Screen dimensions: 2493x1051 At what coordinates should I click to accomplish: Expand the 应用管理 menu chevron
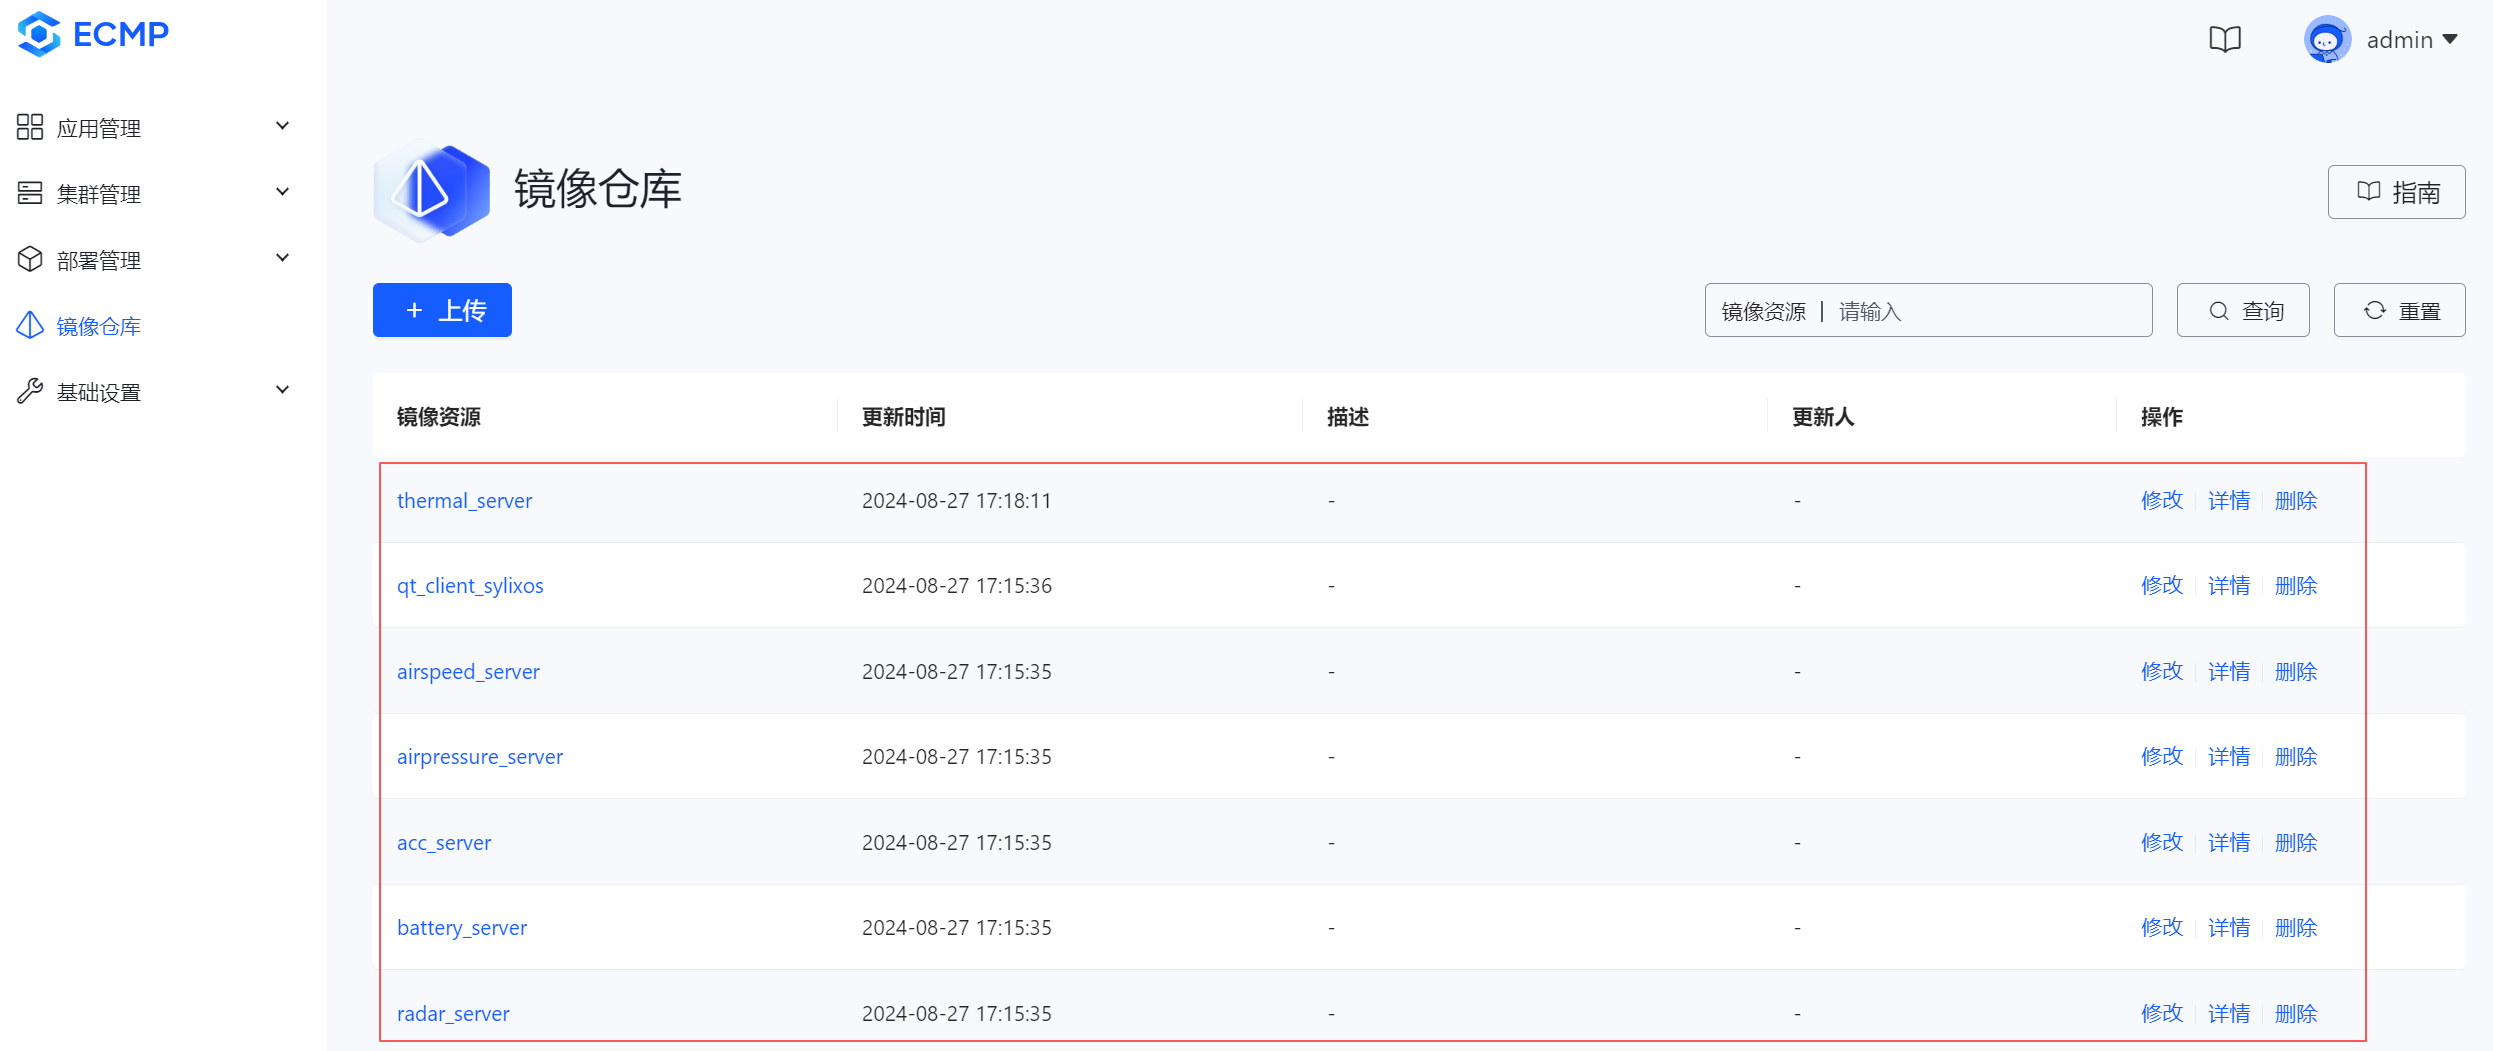pyautogui.click(x=282, y=126)
